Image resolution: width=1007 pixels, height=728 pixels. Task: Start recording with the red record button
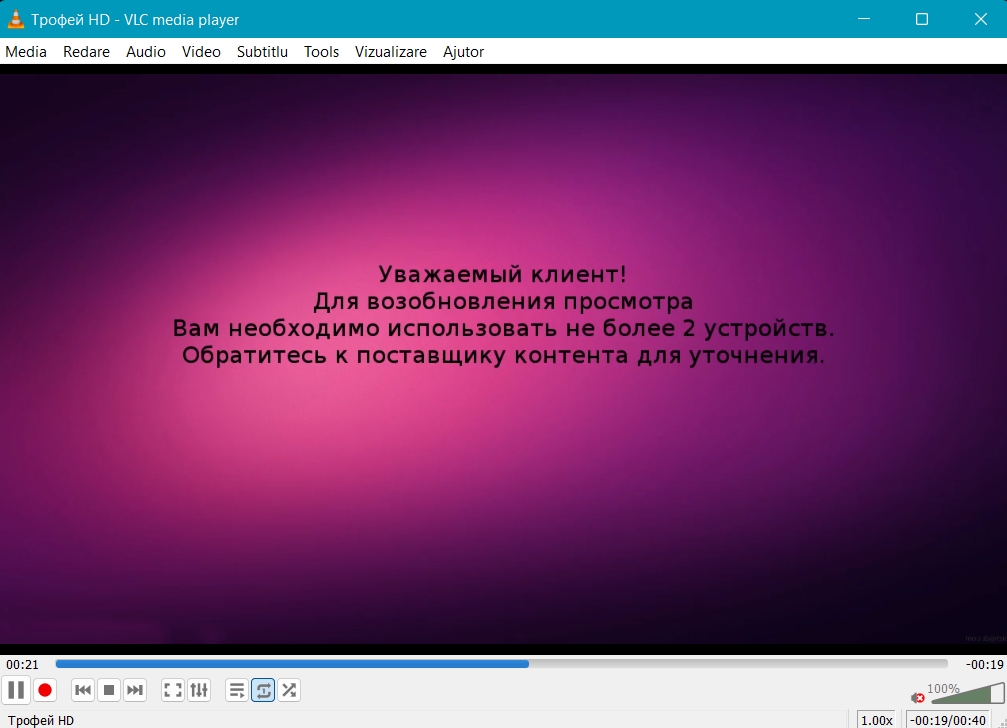[45, 690]
